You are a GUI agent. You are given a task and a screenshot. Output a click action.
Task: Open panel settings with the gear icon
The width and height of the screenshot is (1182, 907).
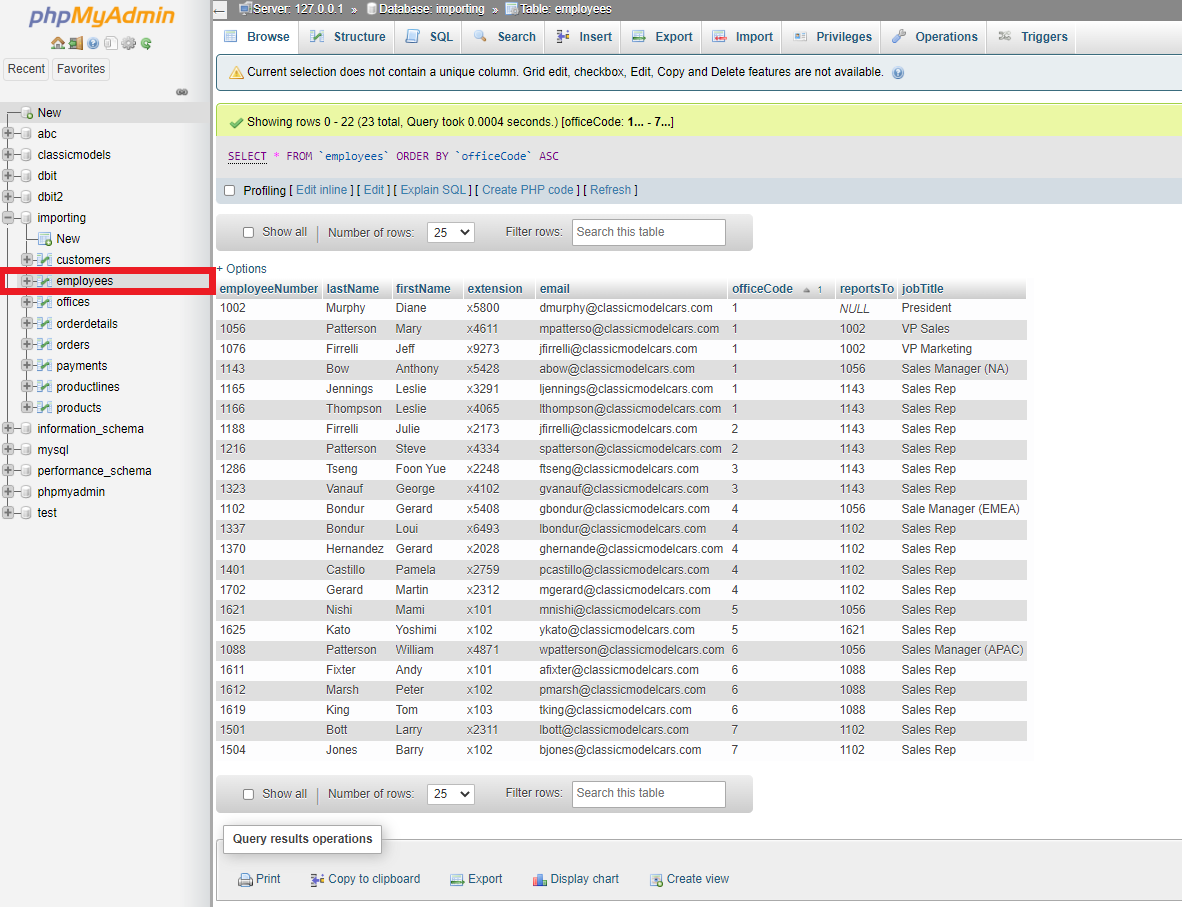[128, 44]
